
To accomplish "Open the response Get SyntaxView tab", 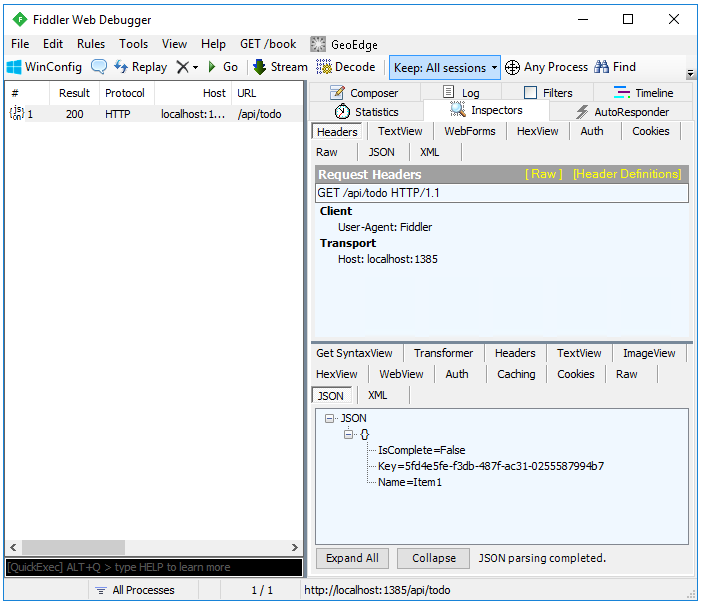I will point(354,353).
